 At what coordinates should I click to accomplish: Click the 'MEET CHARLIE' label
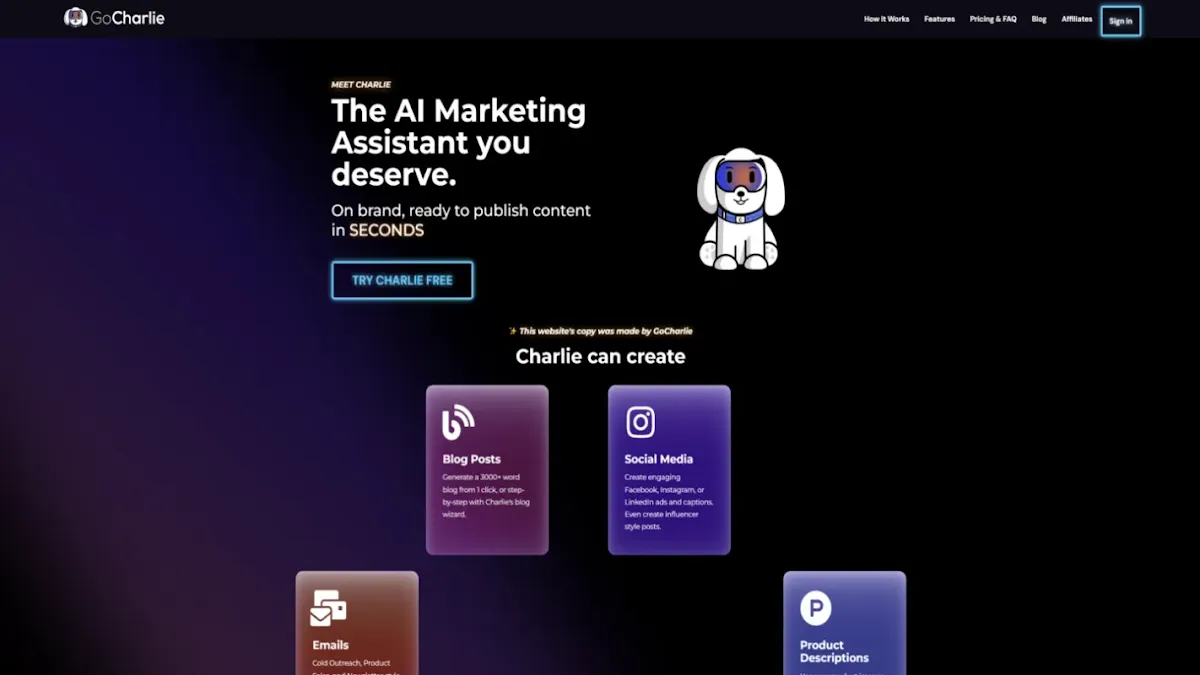(361, 85)
